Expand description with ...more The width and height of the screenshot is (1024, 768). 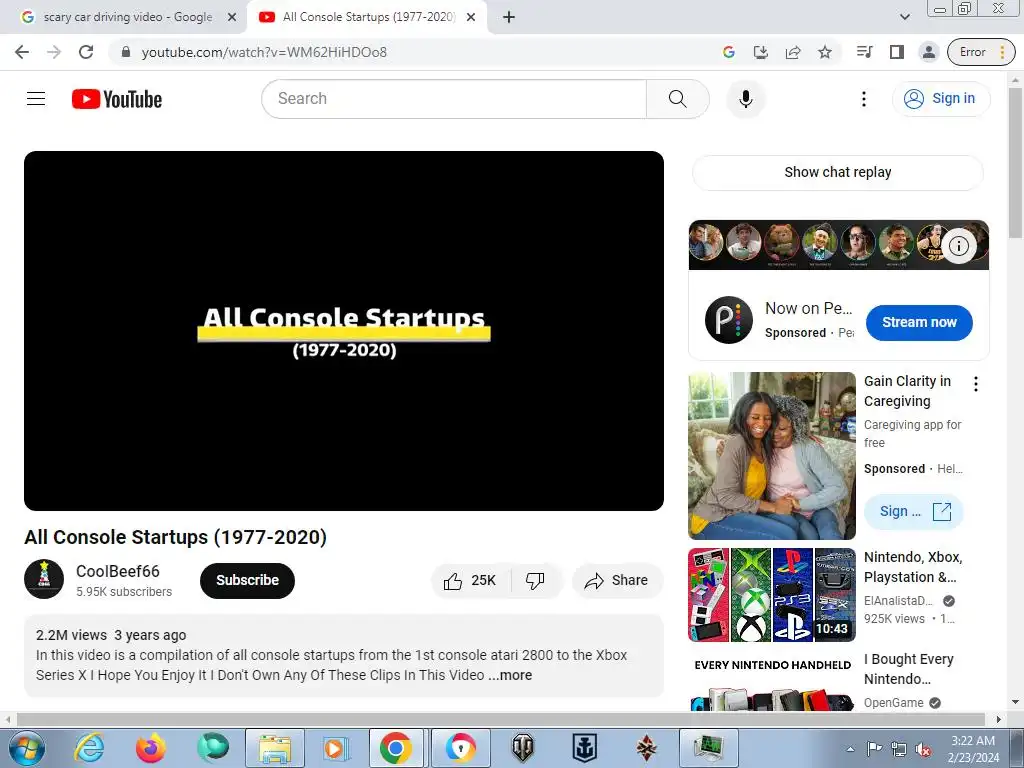click(x=510, y=675)
